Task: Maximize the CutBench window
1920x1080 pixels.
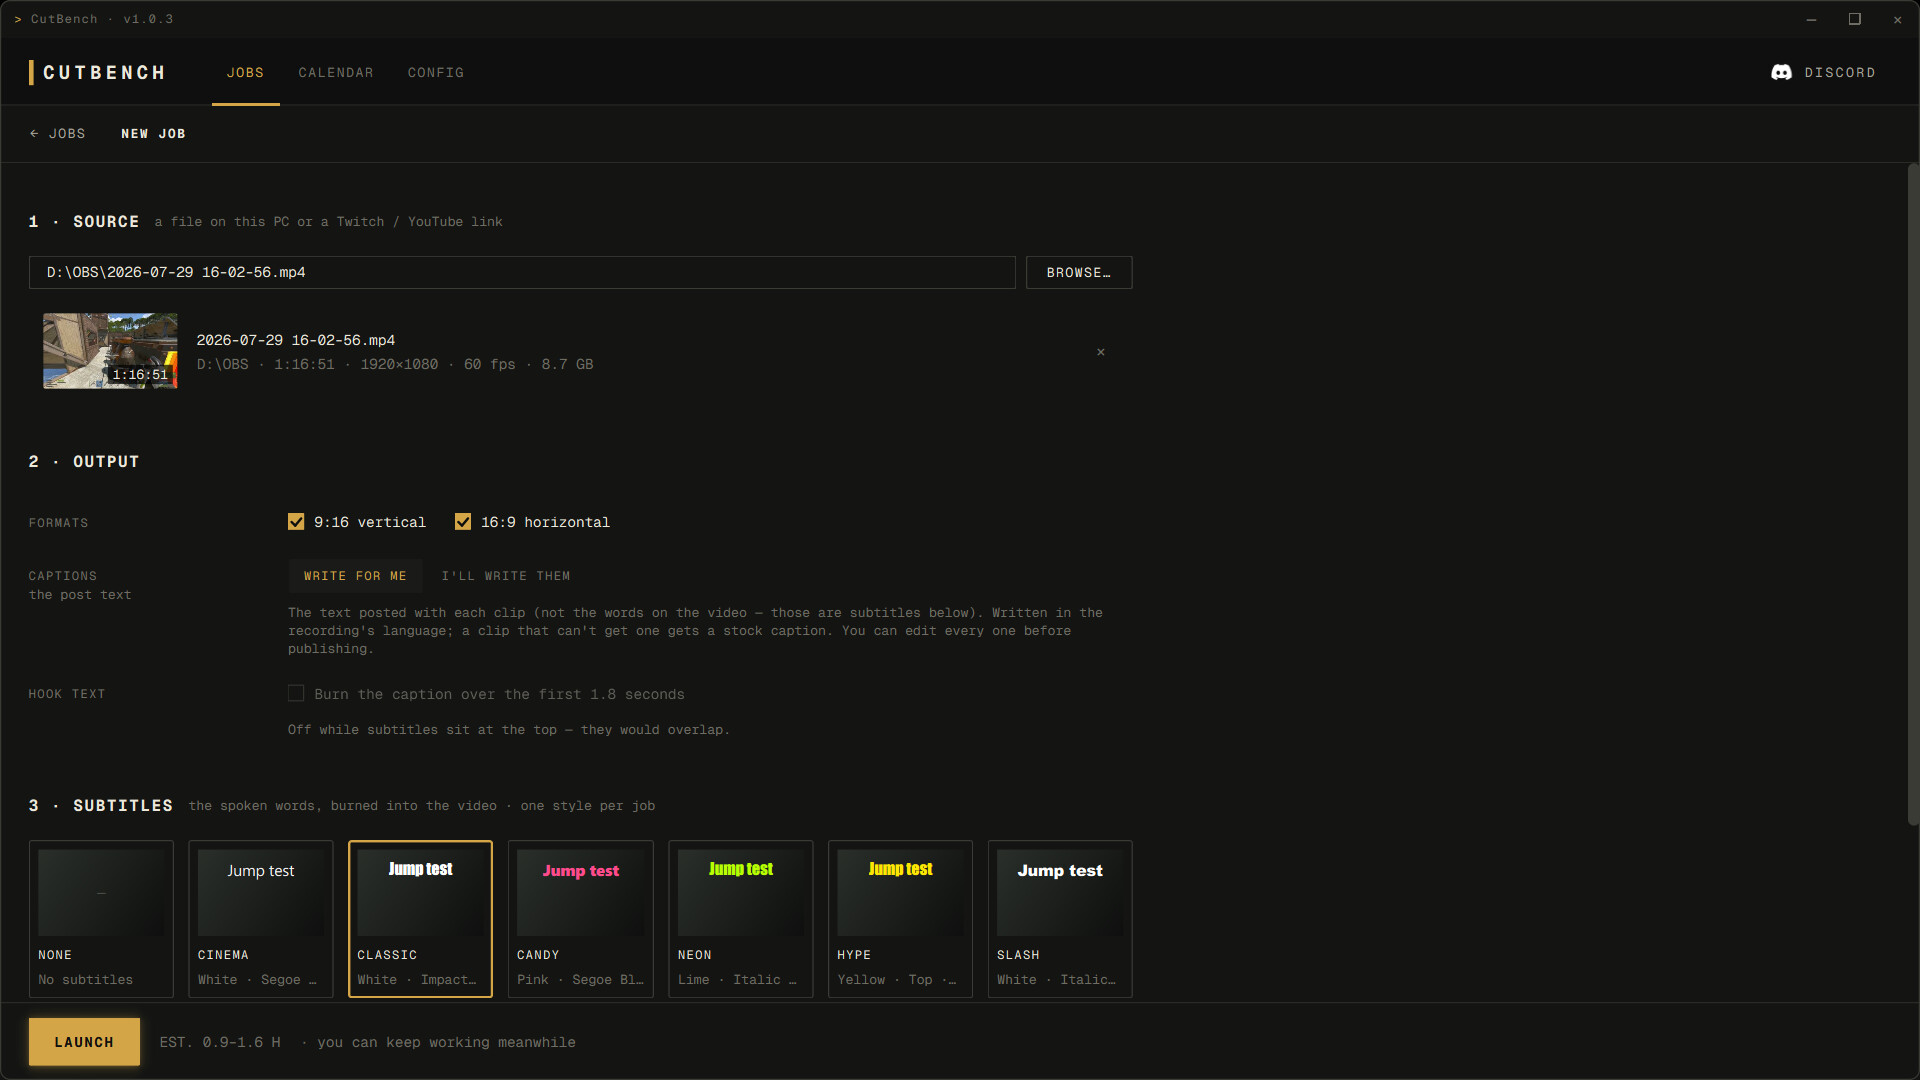Action: 1854,19
